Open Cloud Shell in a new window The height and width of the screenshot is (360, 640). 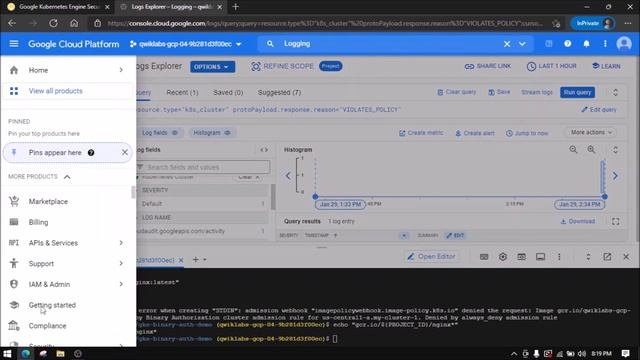click(x=607, y=257)
